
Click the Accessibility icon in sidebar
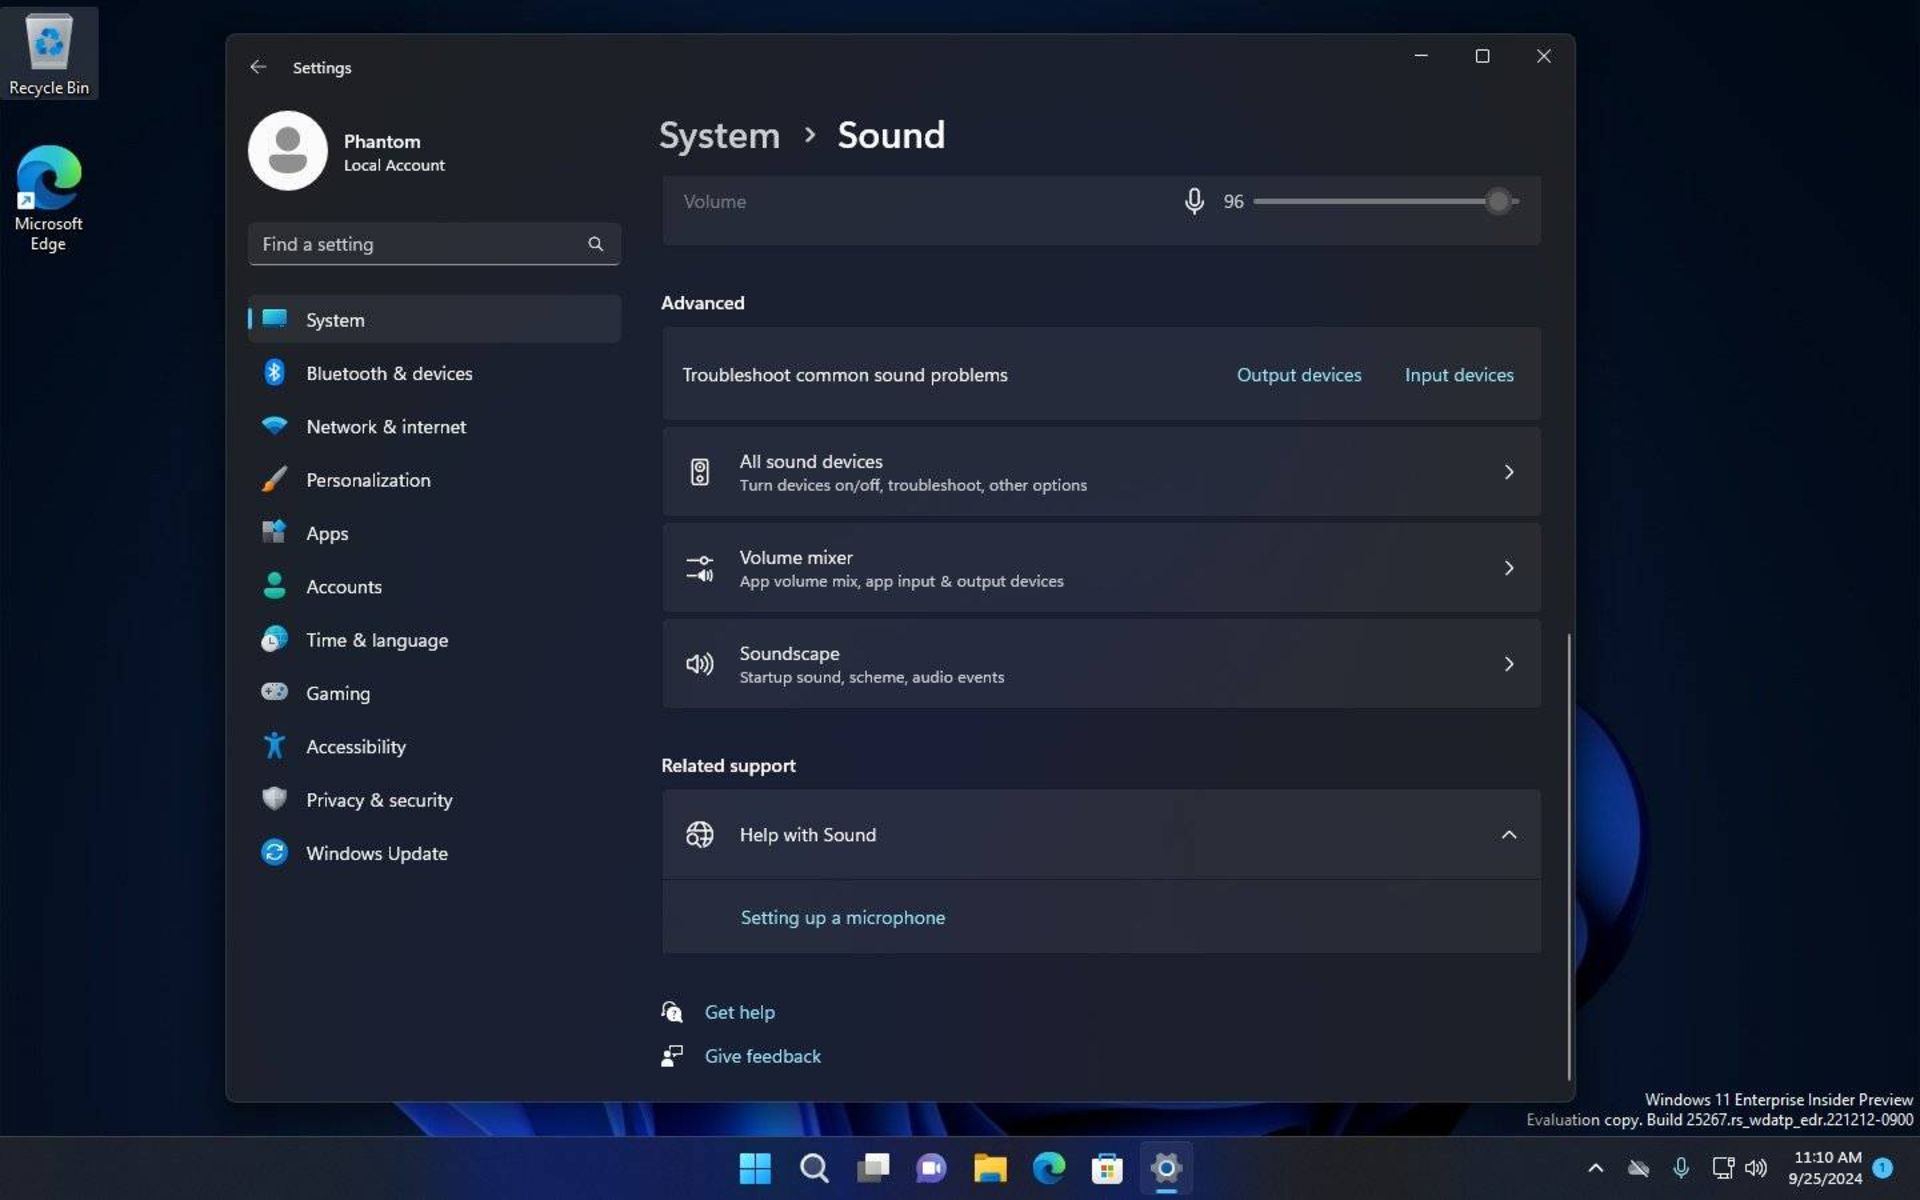[x=274, y=745]
